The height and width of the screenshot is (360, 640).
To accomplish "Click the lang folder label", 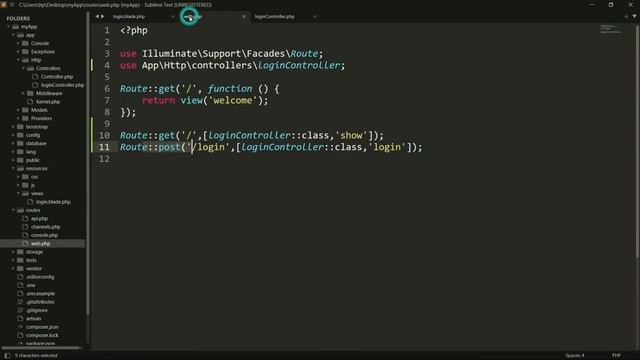I will [x=31, y=152].
